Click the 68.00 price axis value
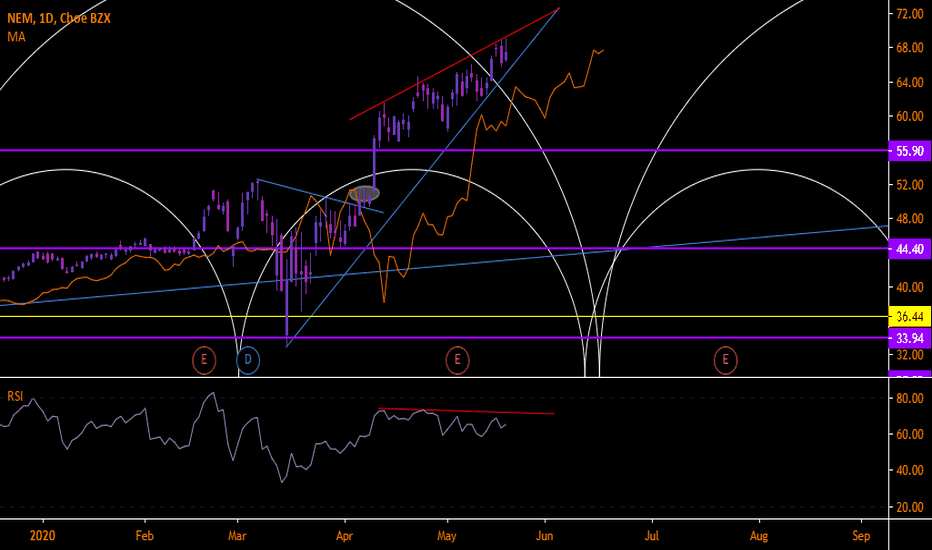 click(909, 48)
